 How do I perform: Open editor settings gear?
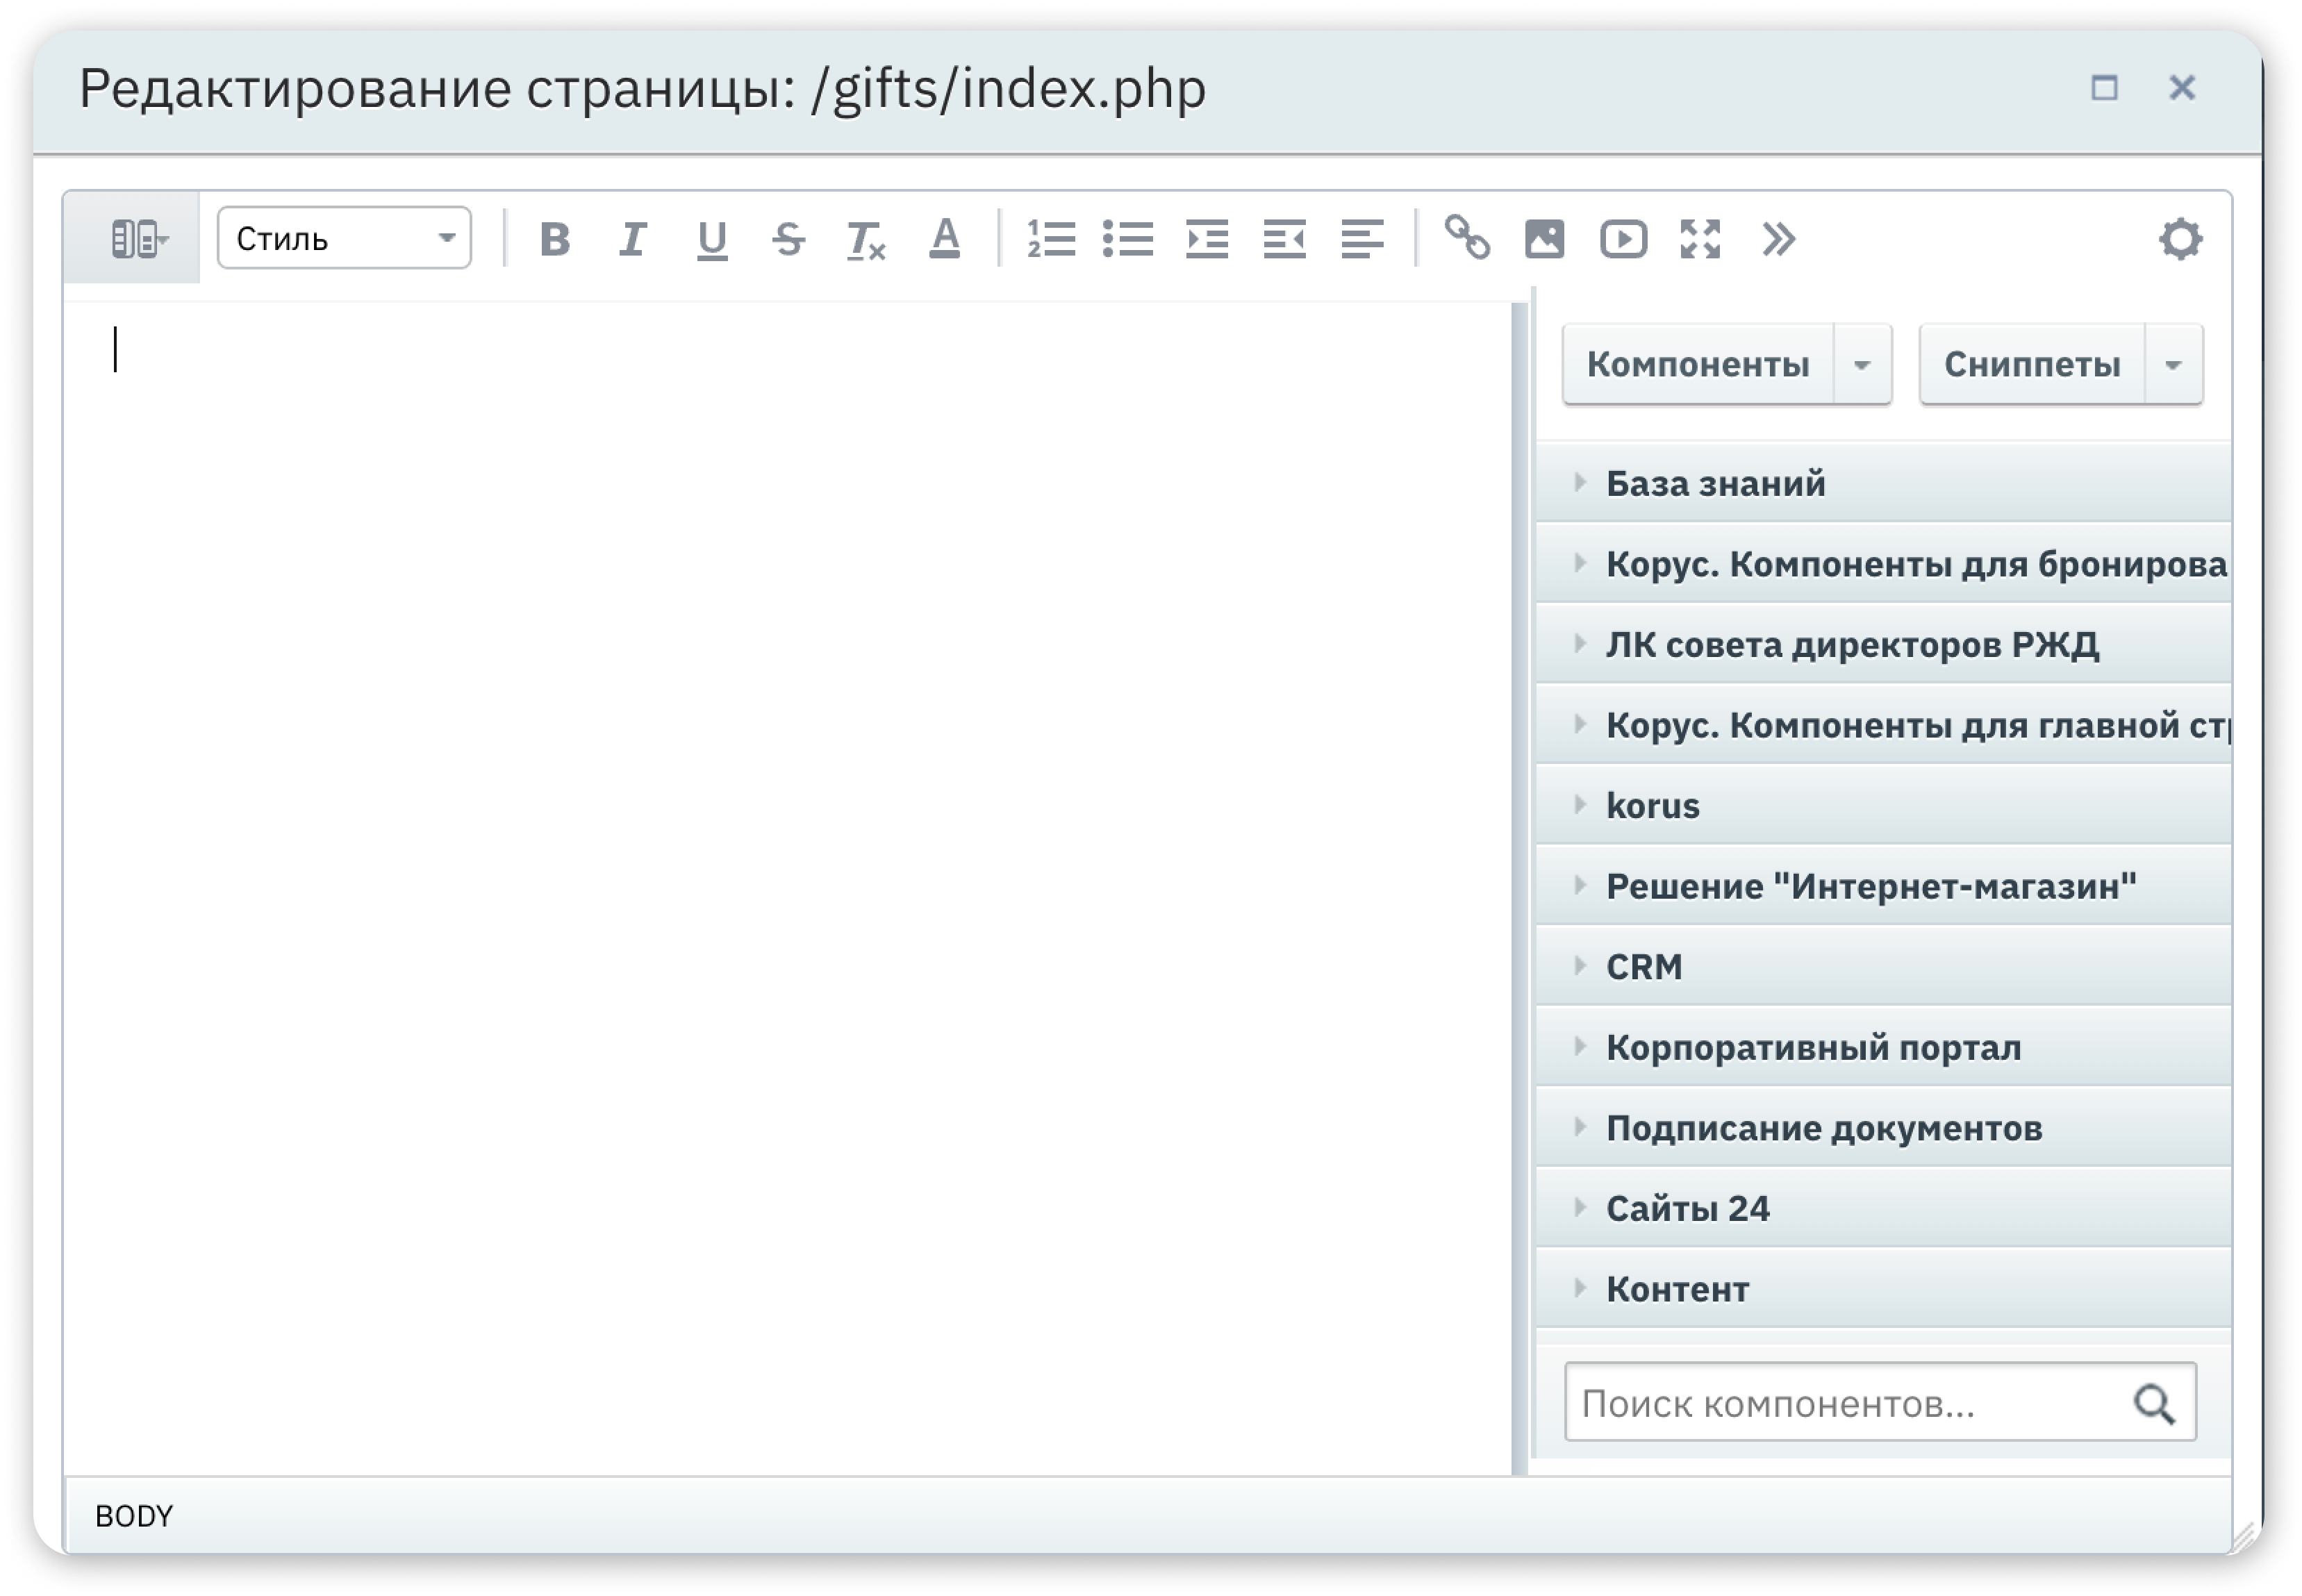pyautogui.click(x=2180, y=239)
